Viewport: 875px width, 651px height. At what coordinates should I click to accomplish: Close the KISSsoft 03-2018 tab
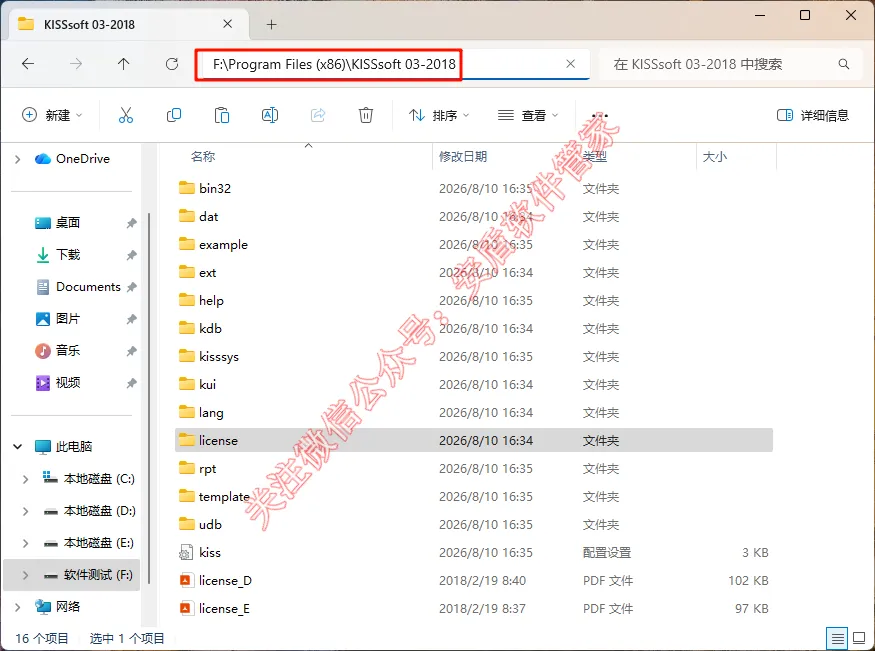pos(228,24)
